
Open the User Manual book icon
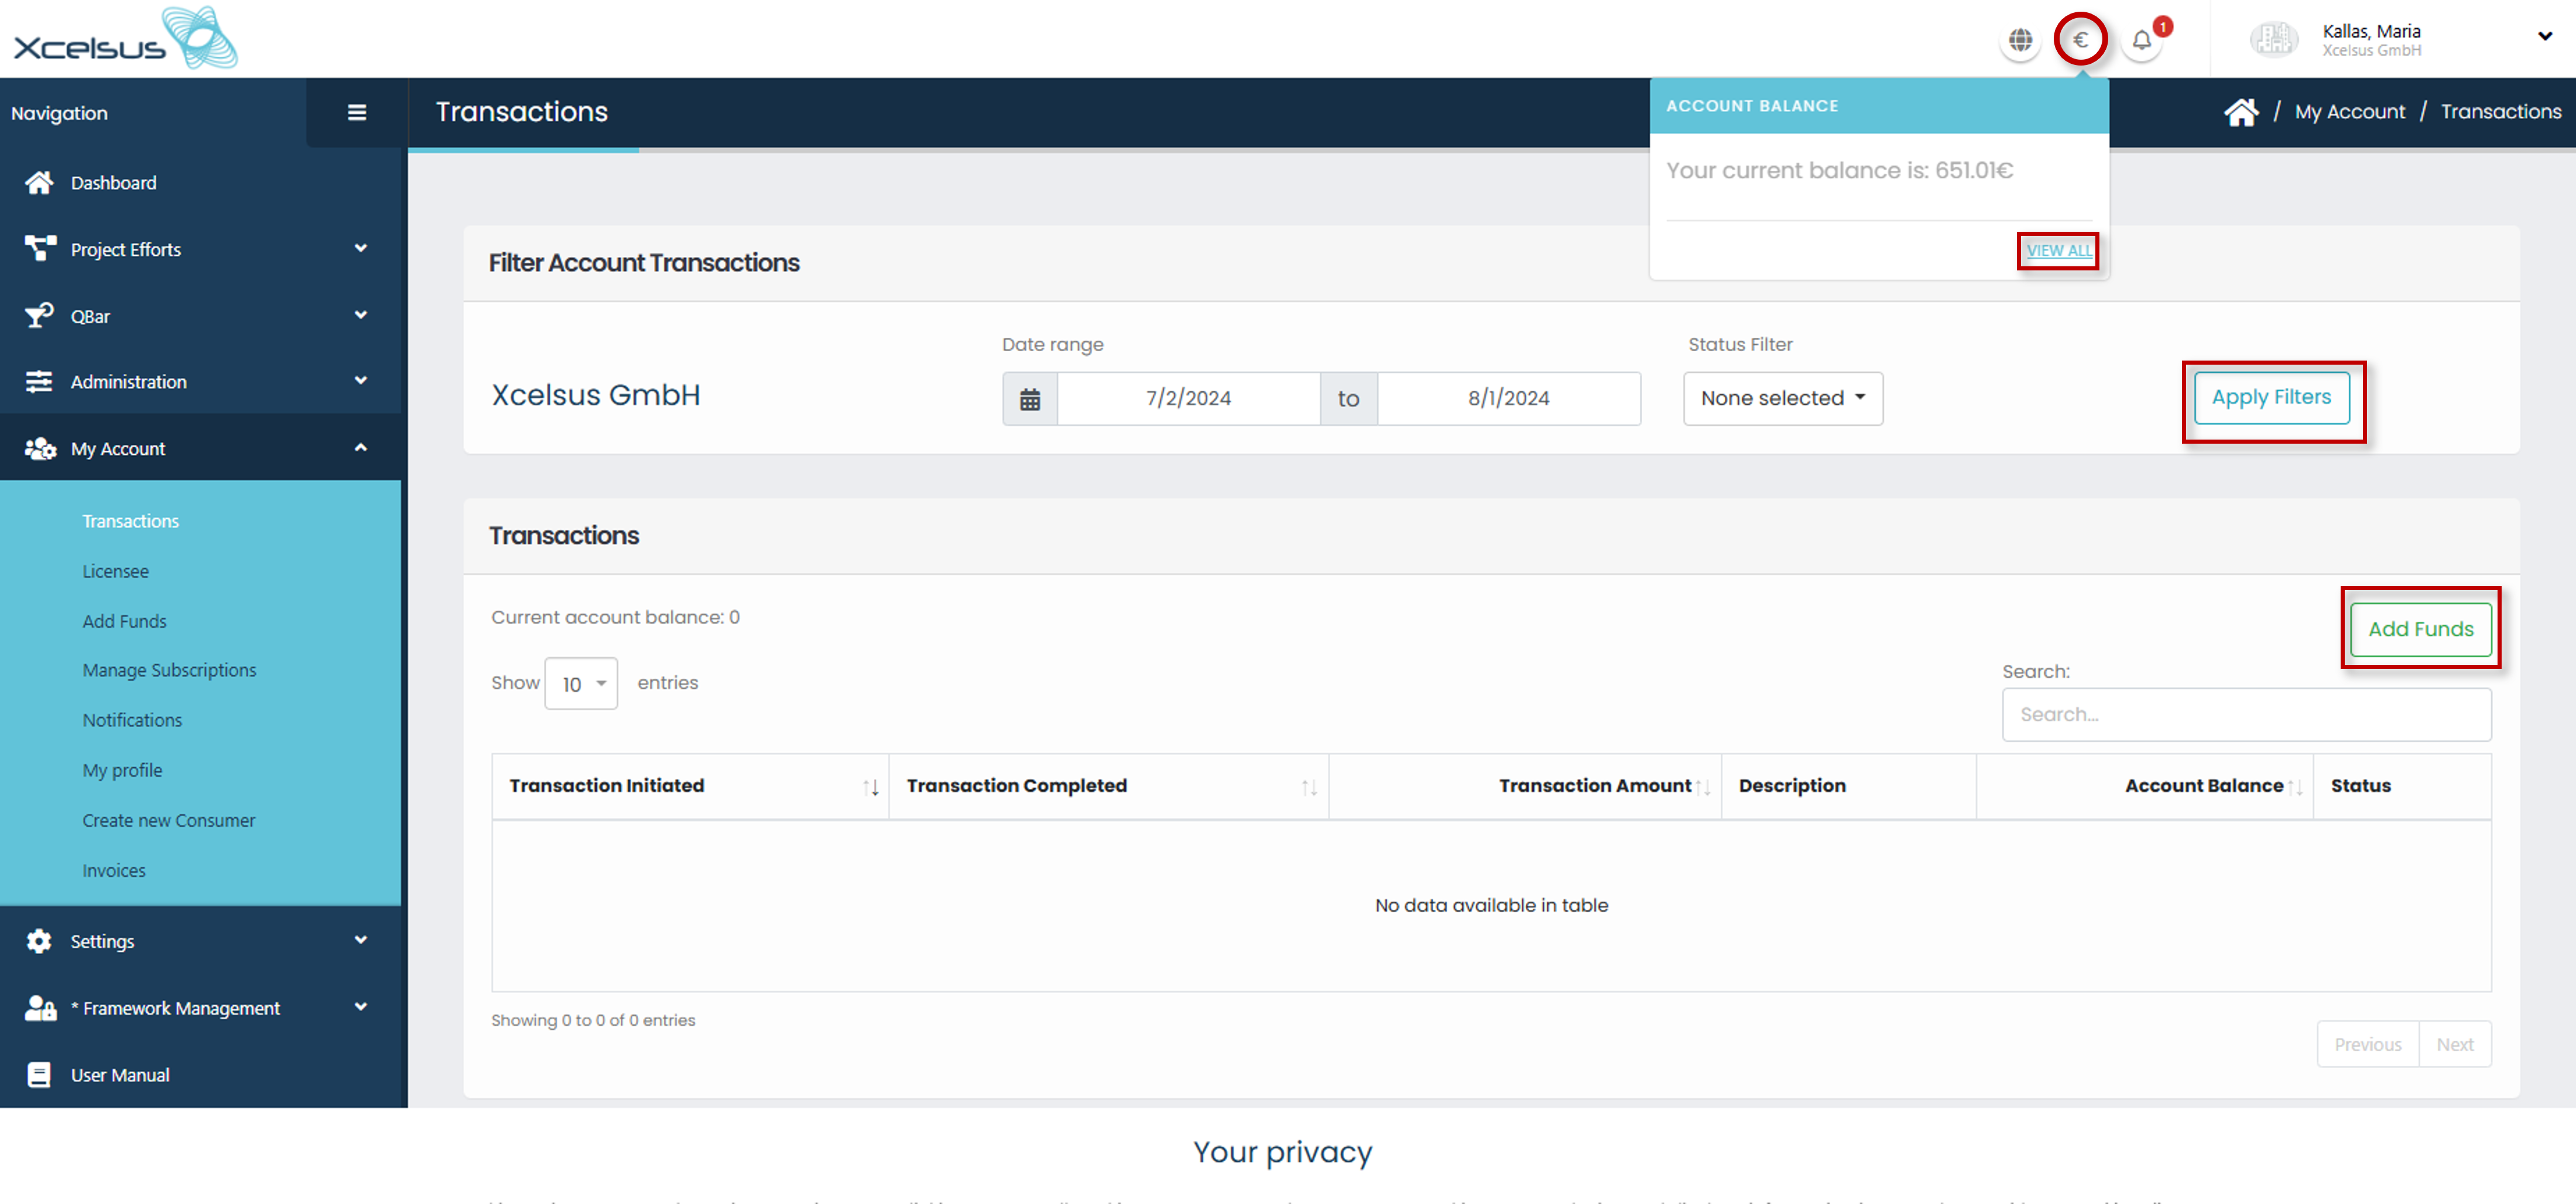[x=39, y=1075]
